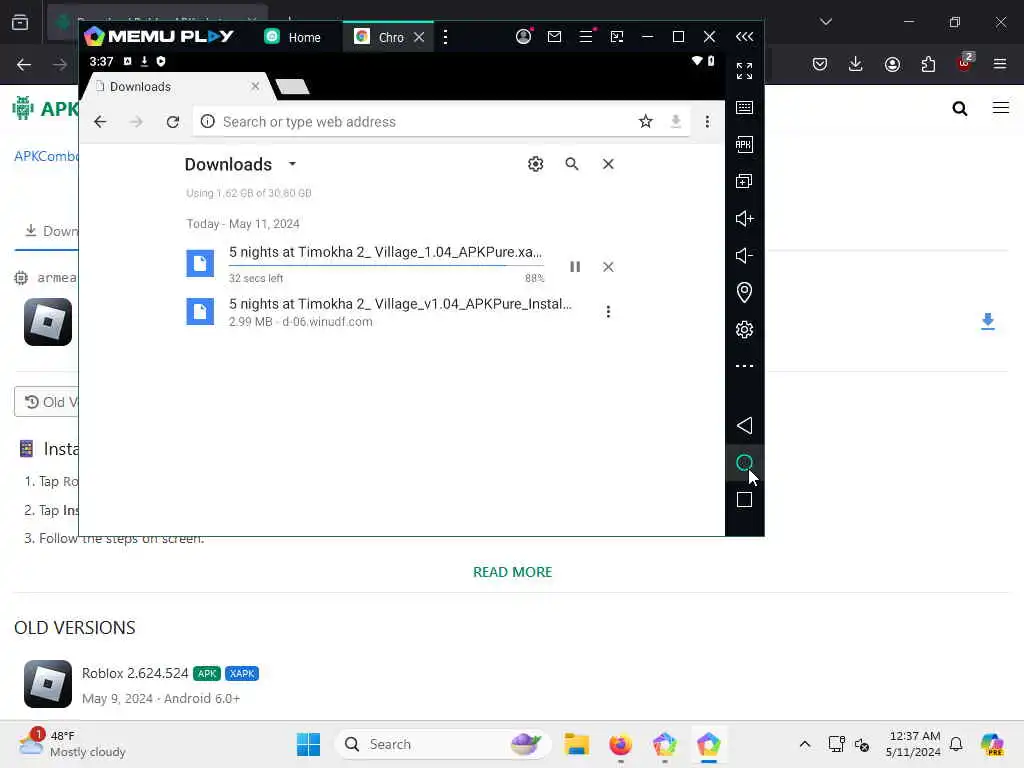The image size is (1024, 768).
Task: Open Firefox application menu
Action: pos(1000,64)
